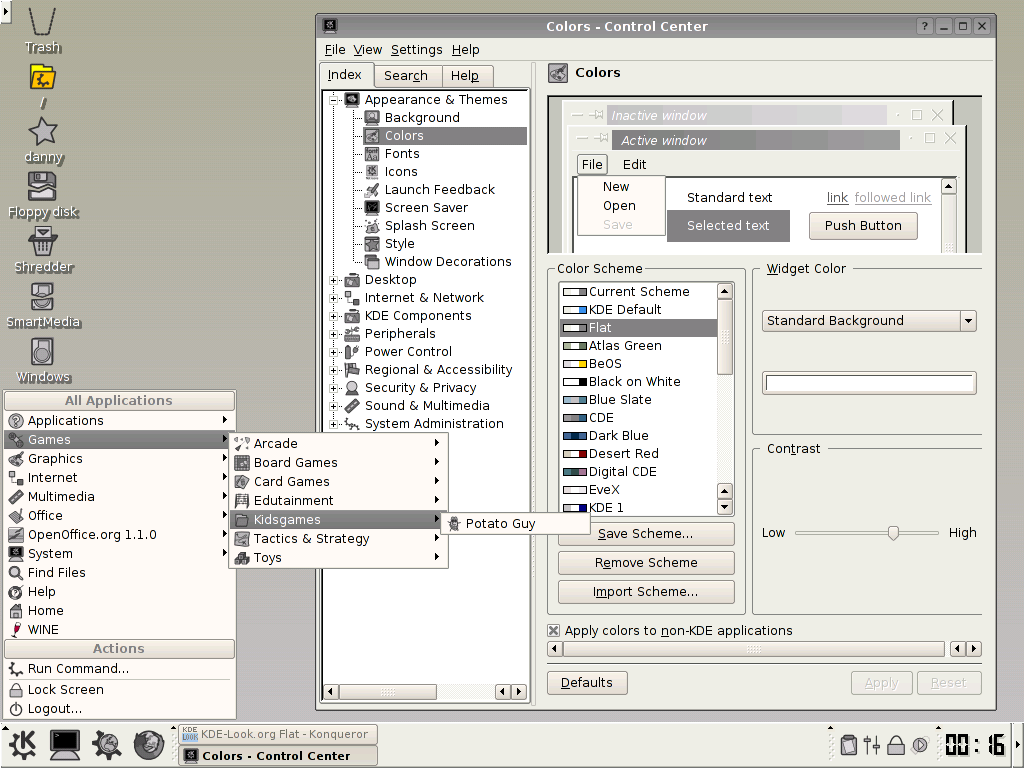The height and width of the screenshot is (768, 1024).
Task: Select the Screen Saver module icon
Action: 372,208
